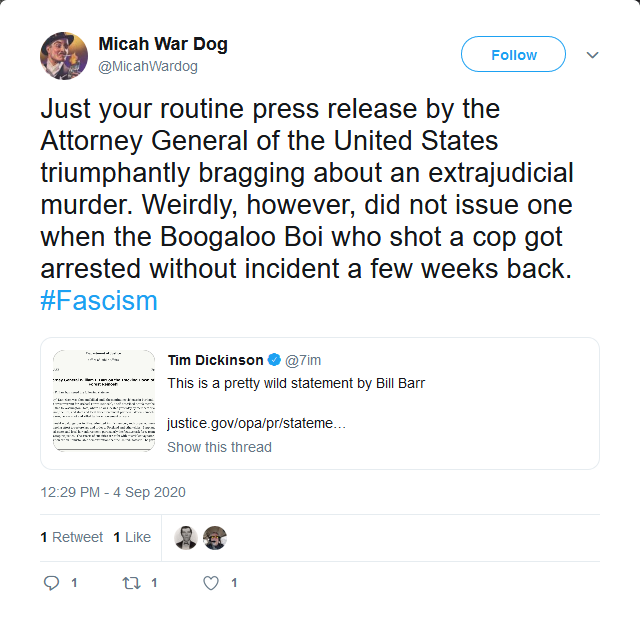
Task: Click the retweet arrows icon
Action: 131,583
